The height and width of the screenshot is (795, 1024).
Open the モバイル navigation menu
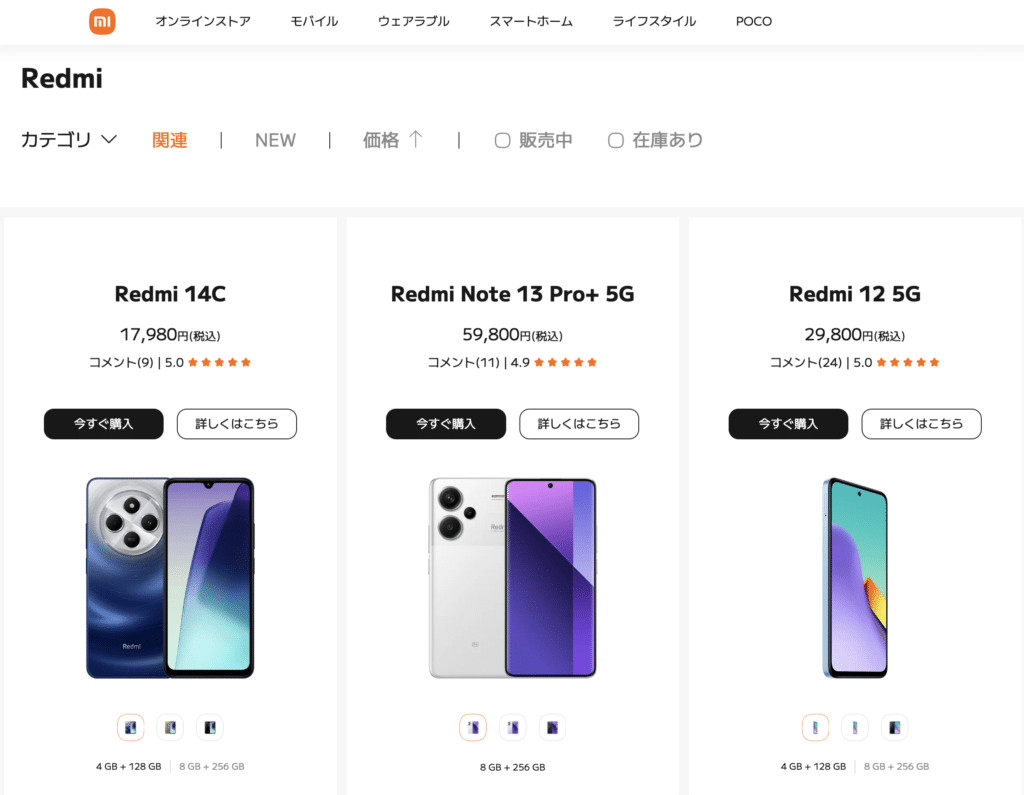pyautogui.click(x=314, y=22)
